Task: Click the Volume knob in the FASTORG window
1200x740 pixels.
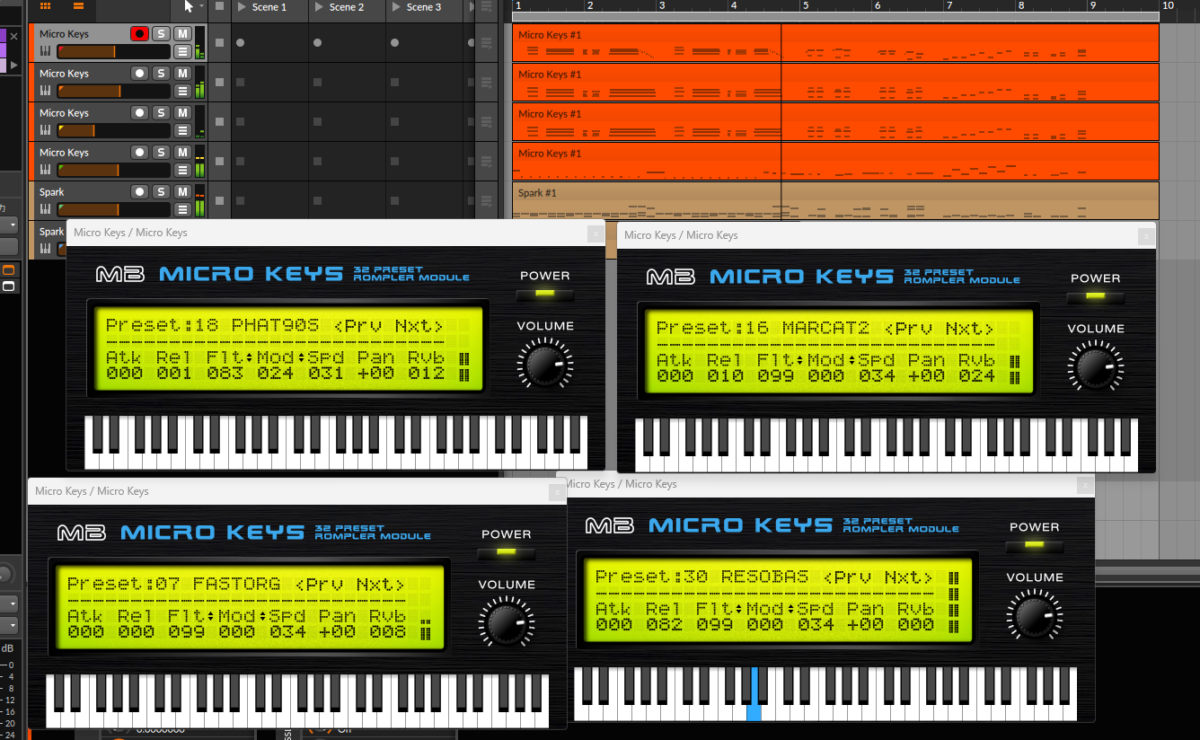Action: coord(506,622)
